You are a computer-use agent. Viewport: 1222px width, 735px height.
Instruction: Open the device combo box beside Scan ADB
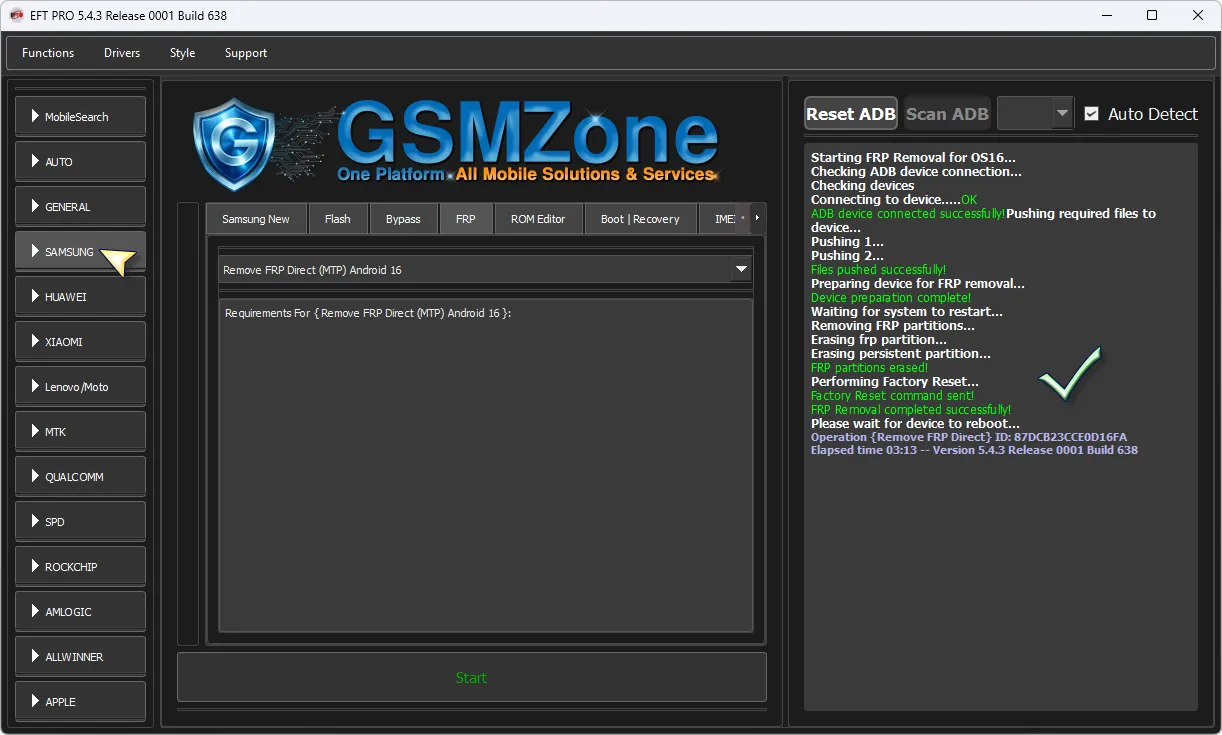1036,114
